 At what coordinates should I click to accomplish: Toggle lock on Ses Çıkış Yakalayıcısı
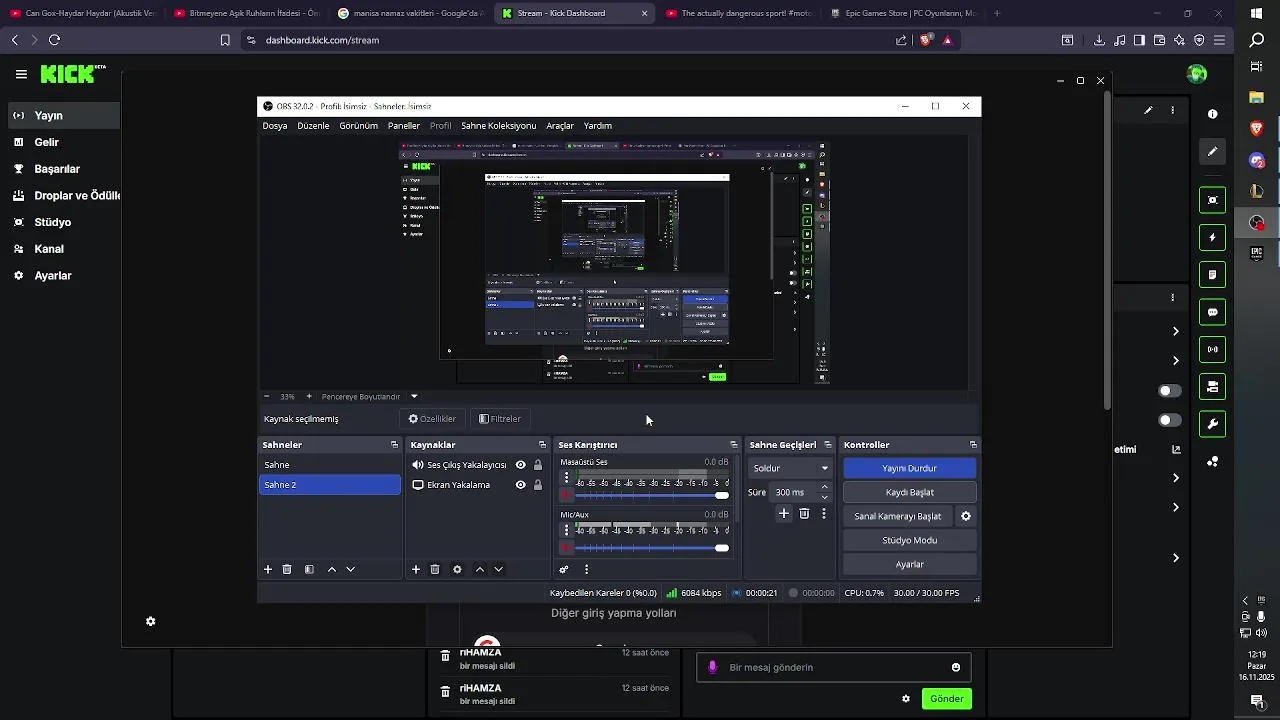(x=538, y=465)
